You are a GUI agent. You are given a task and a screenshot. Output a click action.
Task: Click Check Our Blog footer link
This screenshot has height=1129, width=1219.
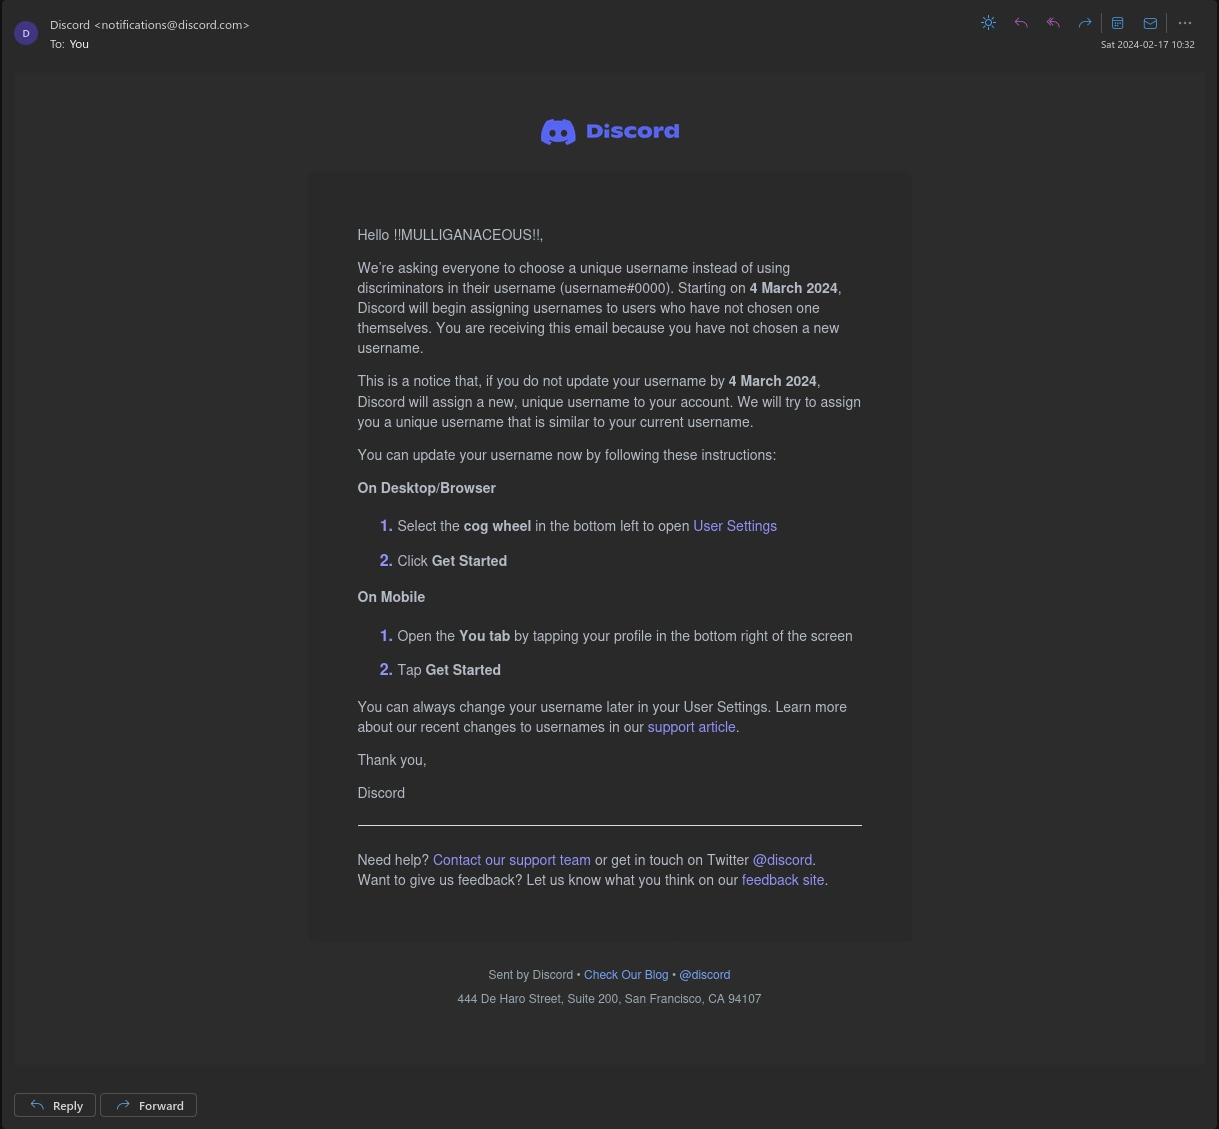pyautogui.click(x=626, y=975)
